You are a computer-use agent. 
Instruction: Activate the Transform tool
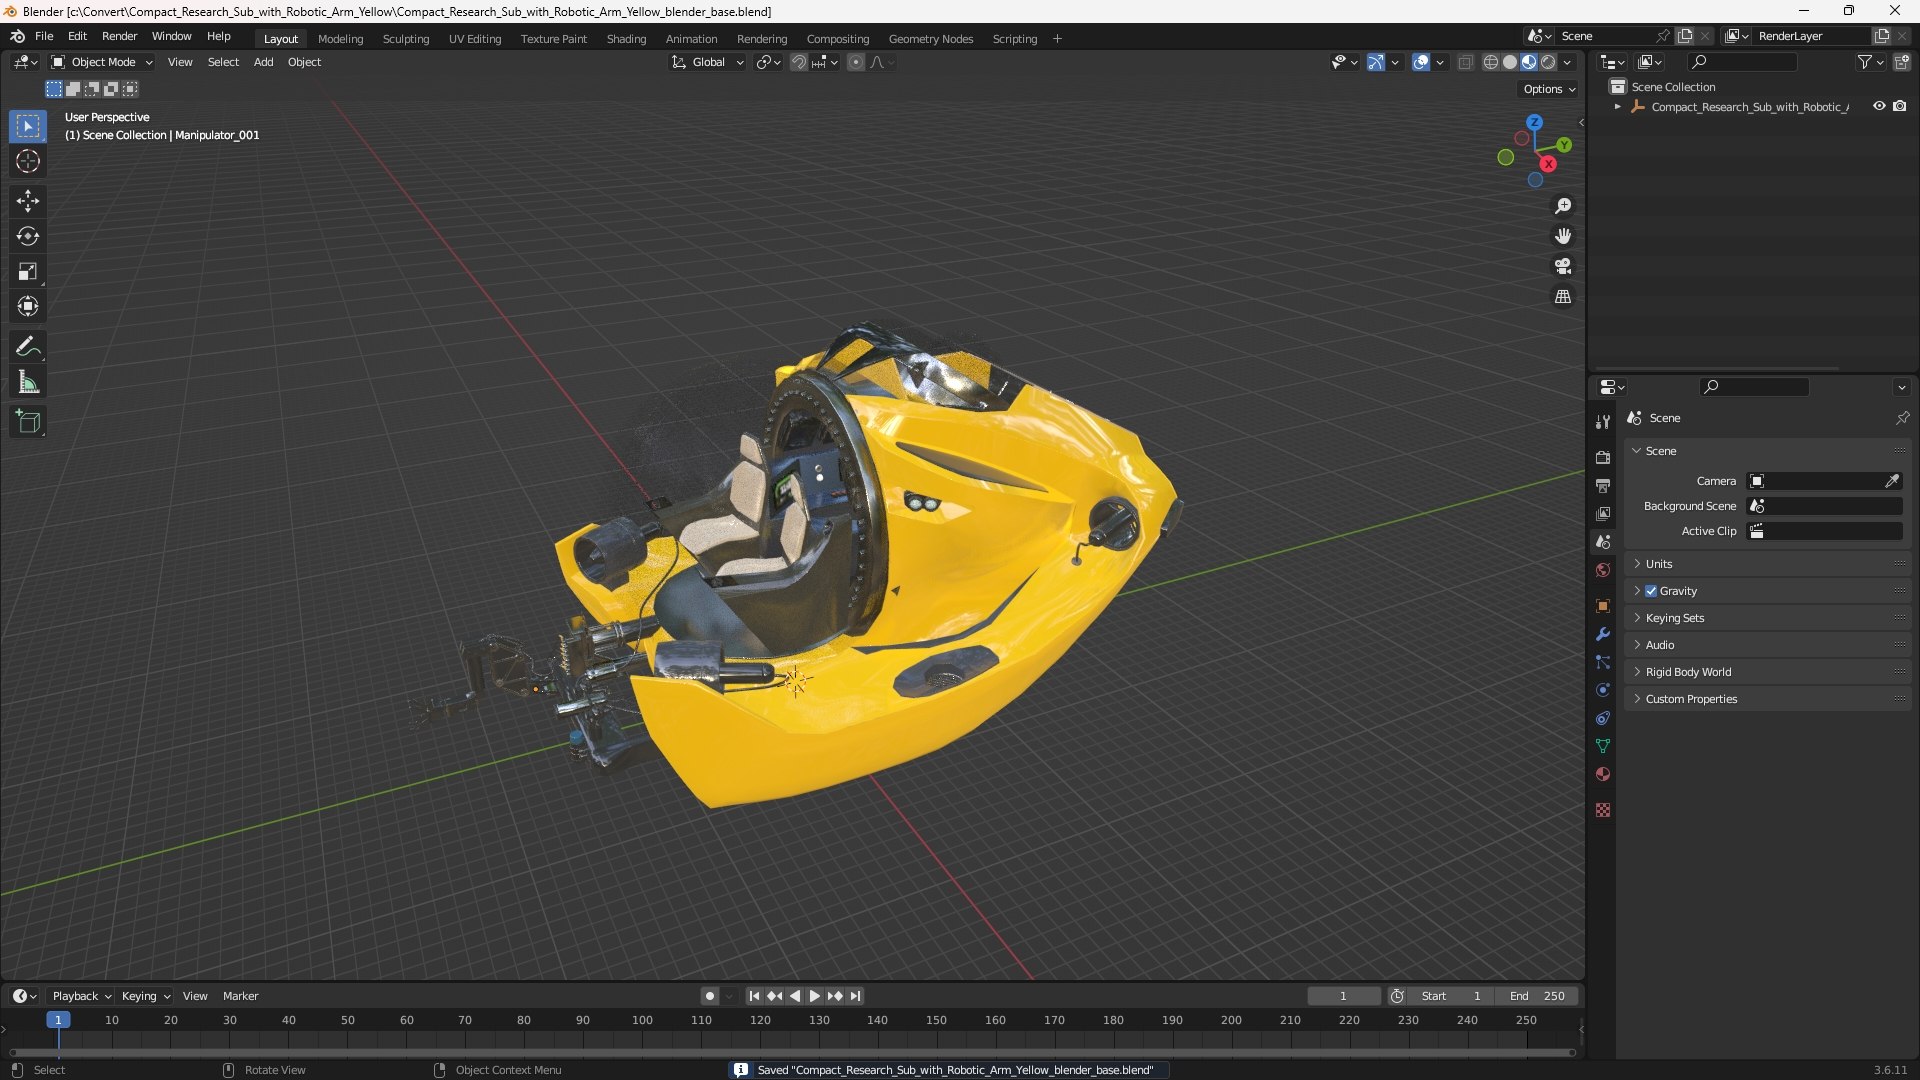pyautogui.click(x=28, y=306)
